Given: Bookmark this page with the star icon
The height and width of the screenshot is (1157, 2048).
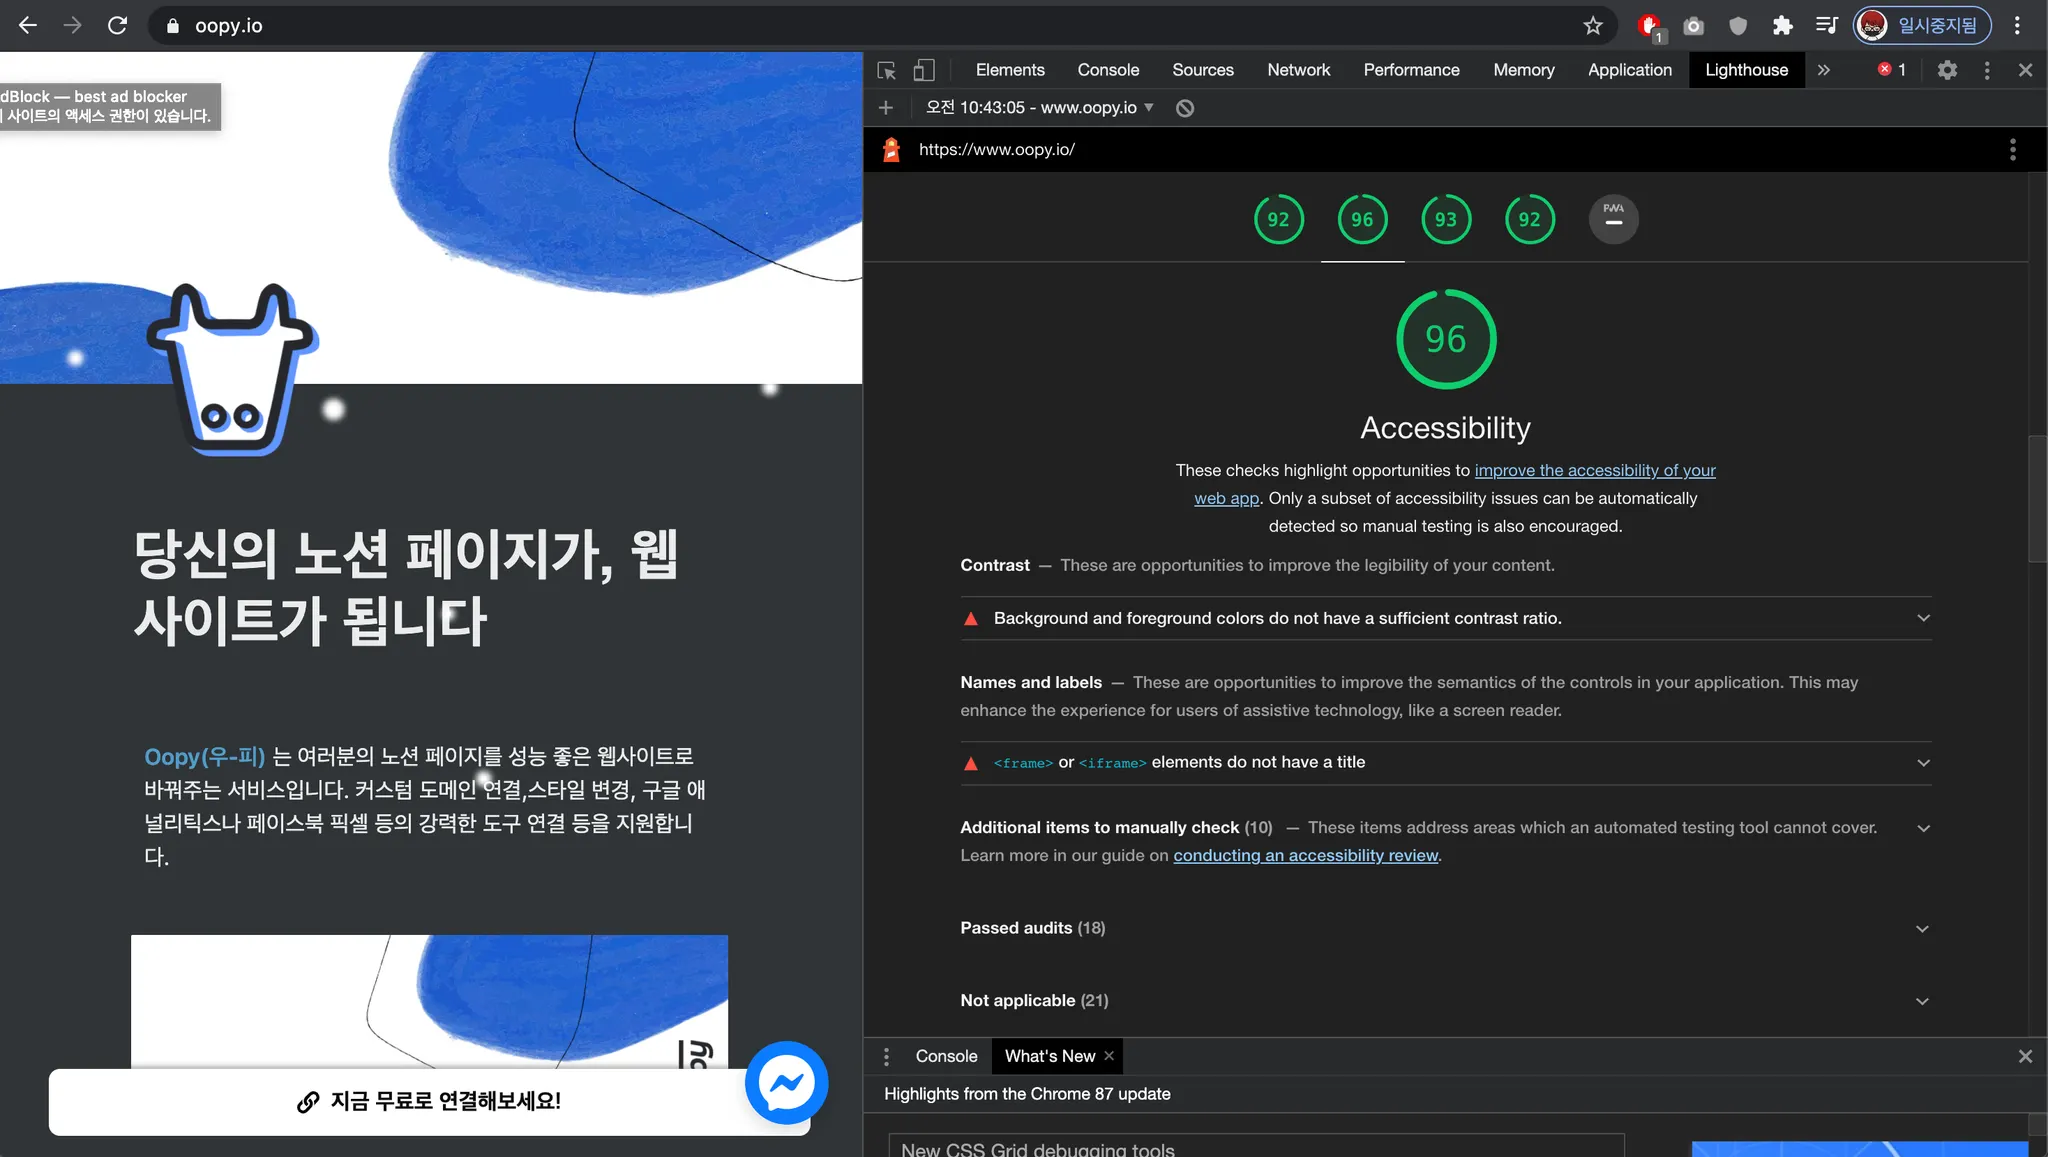Looking at the screenshot, I should coord(1593,26).
